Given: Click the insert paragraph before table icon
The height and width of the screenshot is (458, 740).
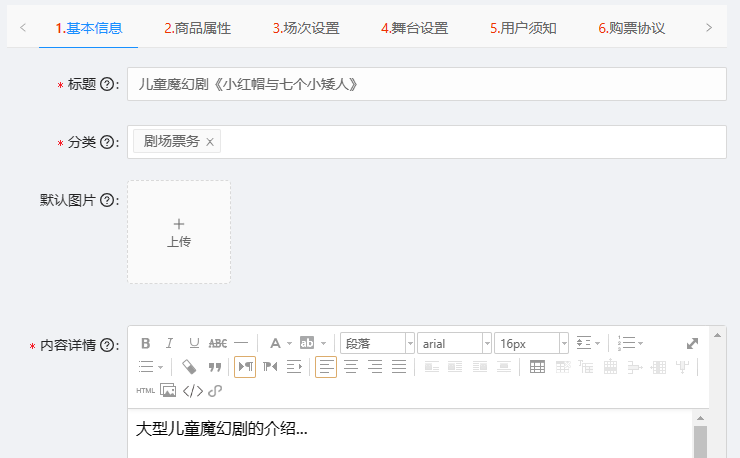Looking at the screenshot, I should coord(586,367).
